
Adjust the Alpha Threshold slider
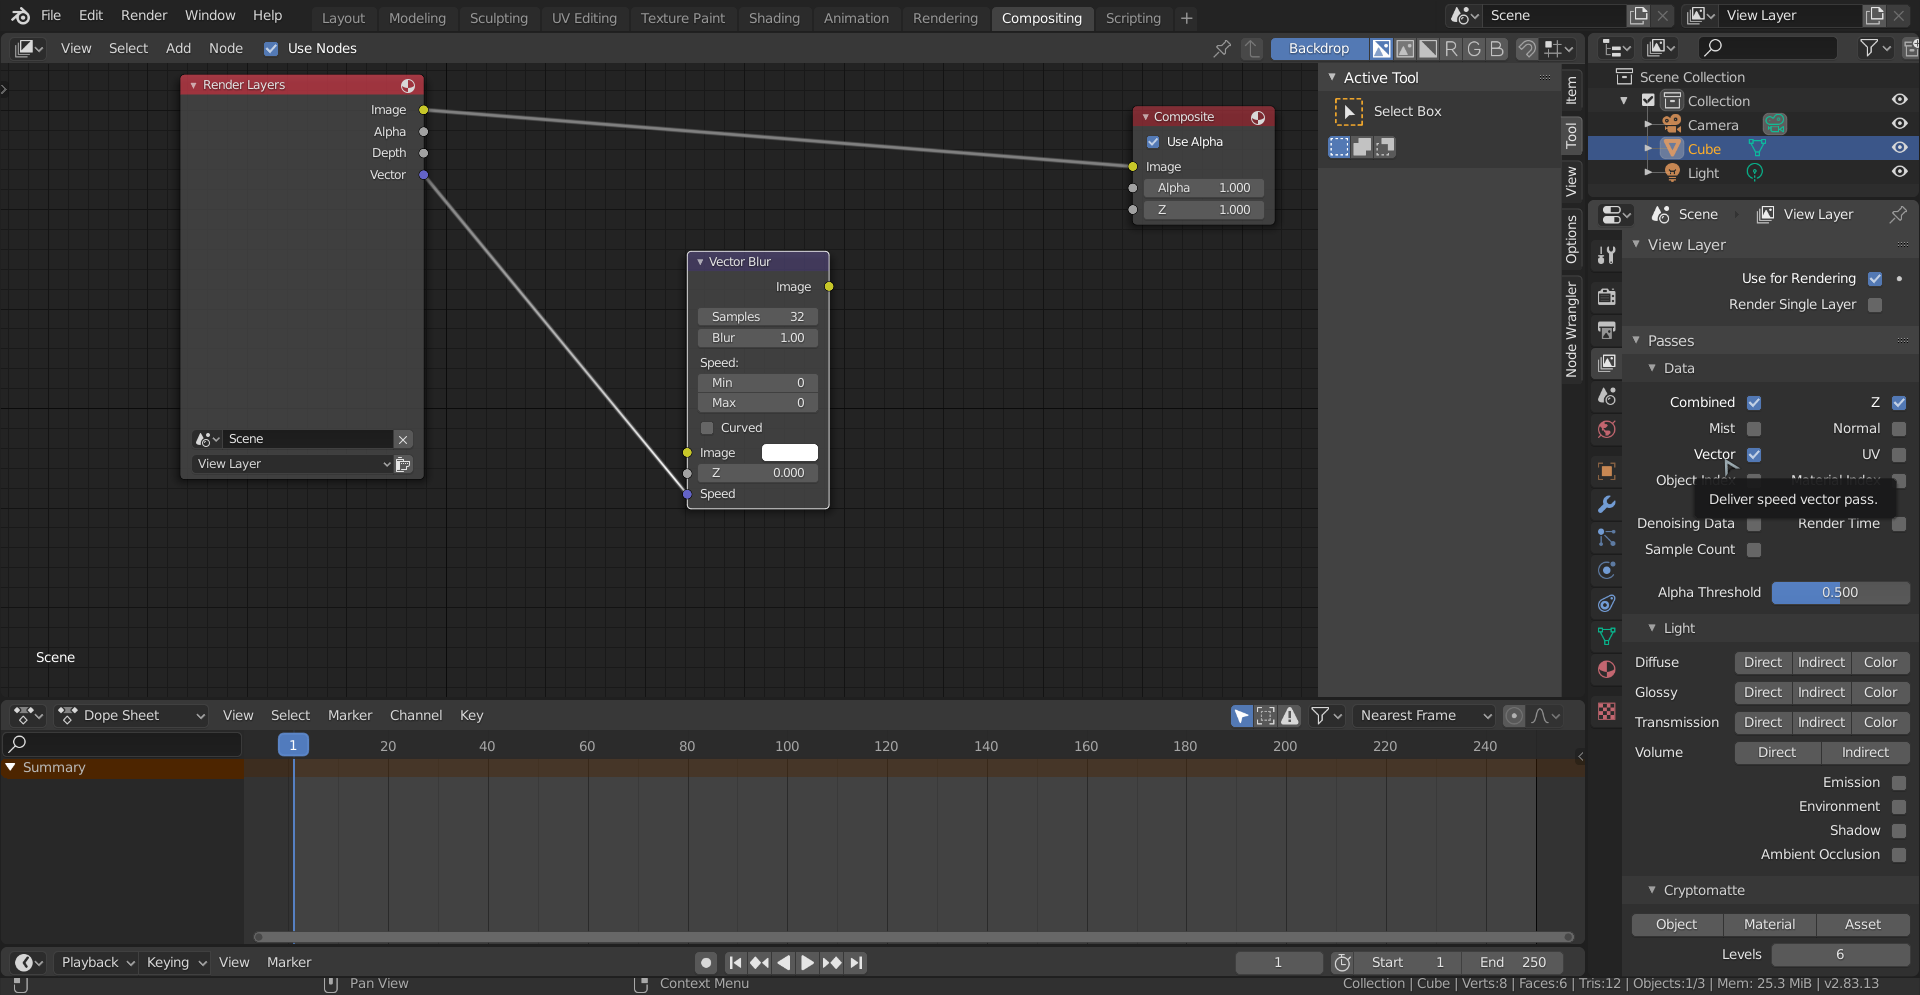(1839, 592)
